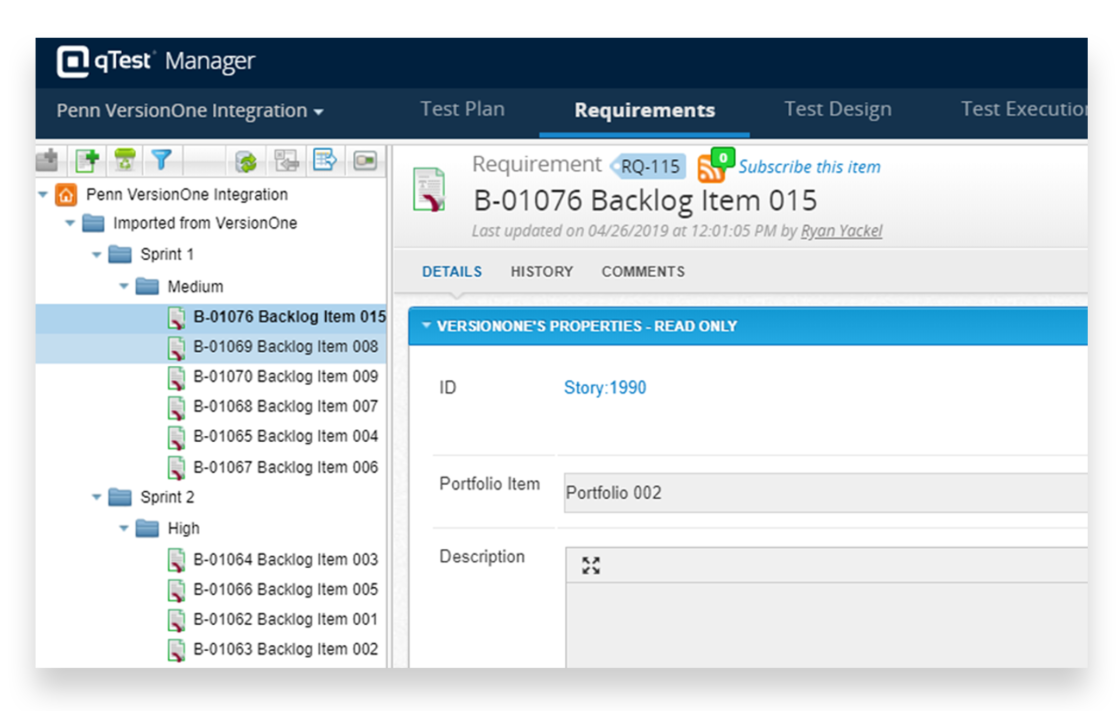The height and width of the screenshot is (711, 1120).
Task: Open the Details tab
Action: coord(451,272)
